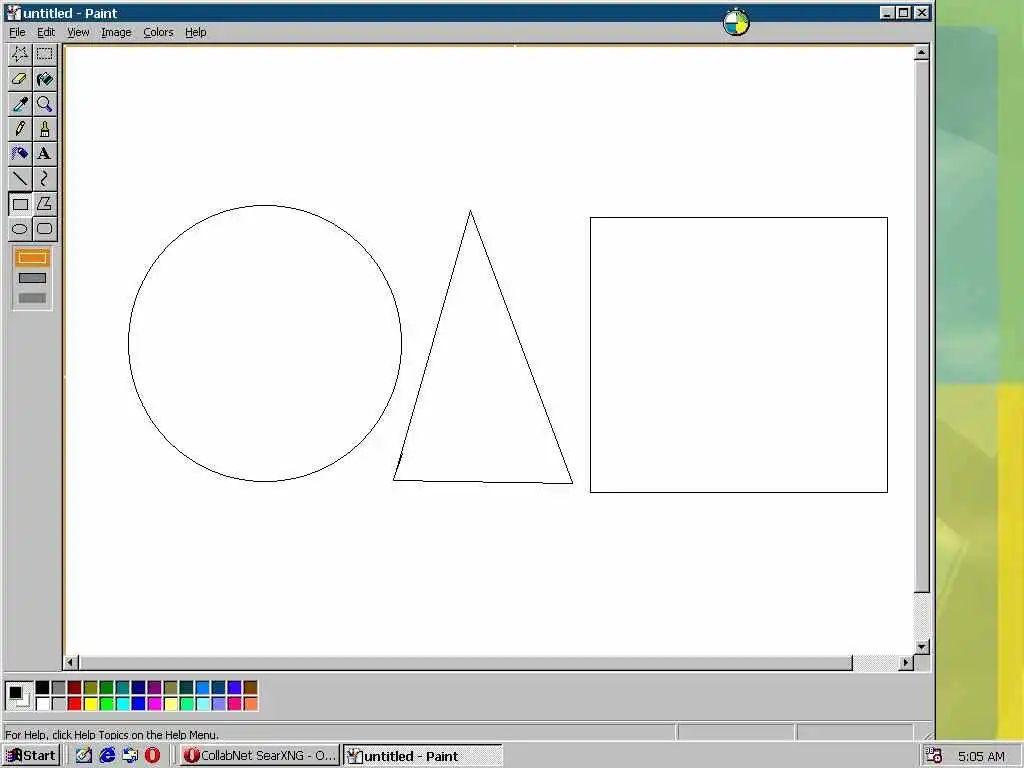The width and height of the screenshot is (1024, 768).
Task: Pick the bright yellow color swatch
Action: pos(90,703)
